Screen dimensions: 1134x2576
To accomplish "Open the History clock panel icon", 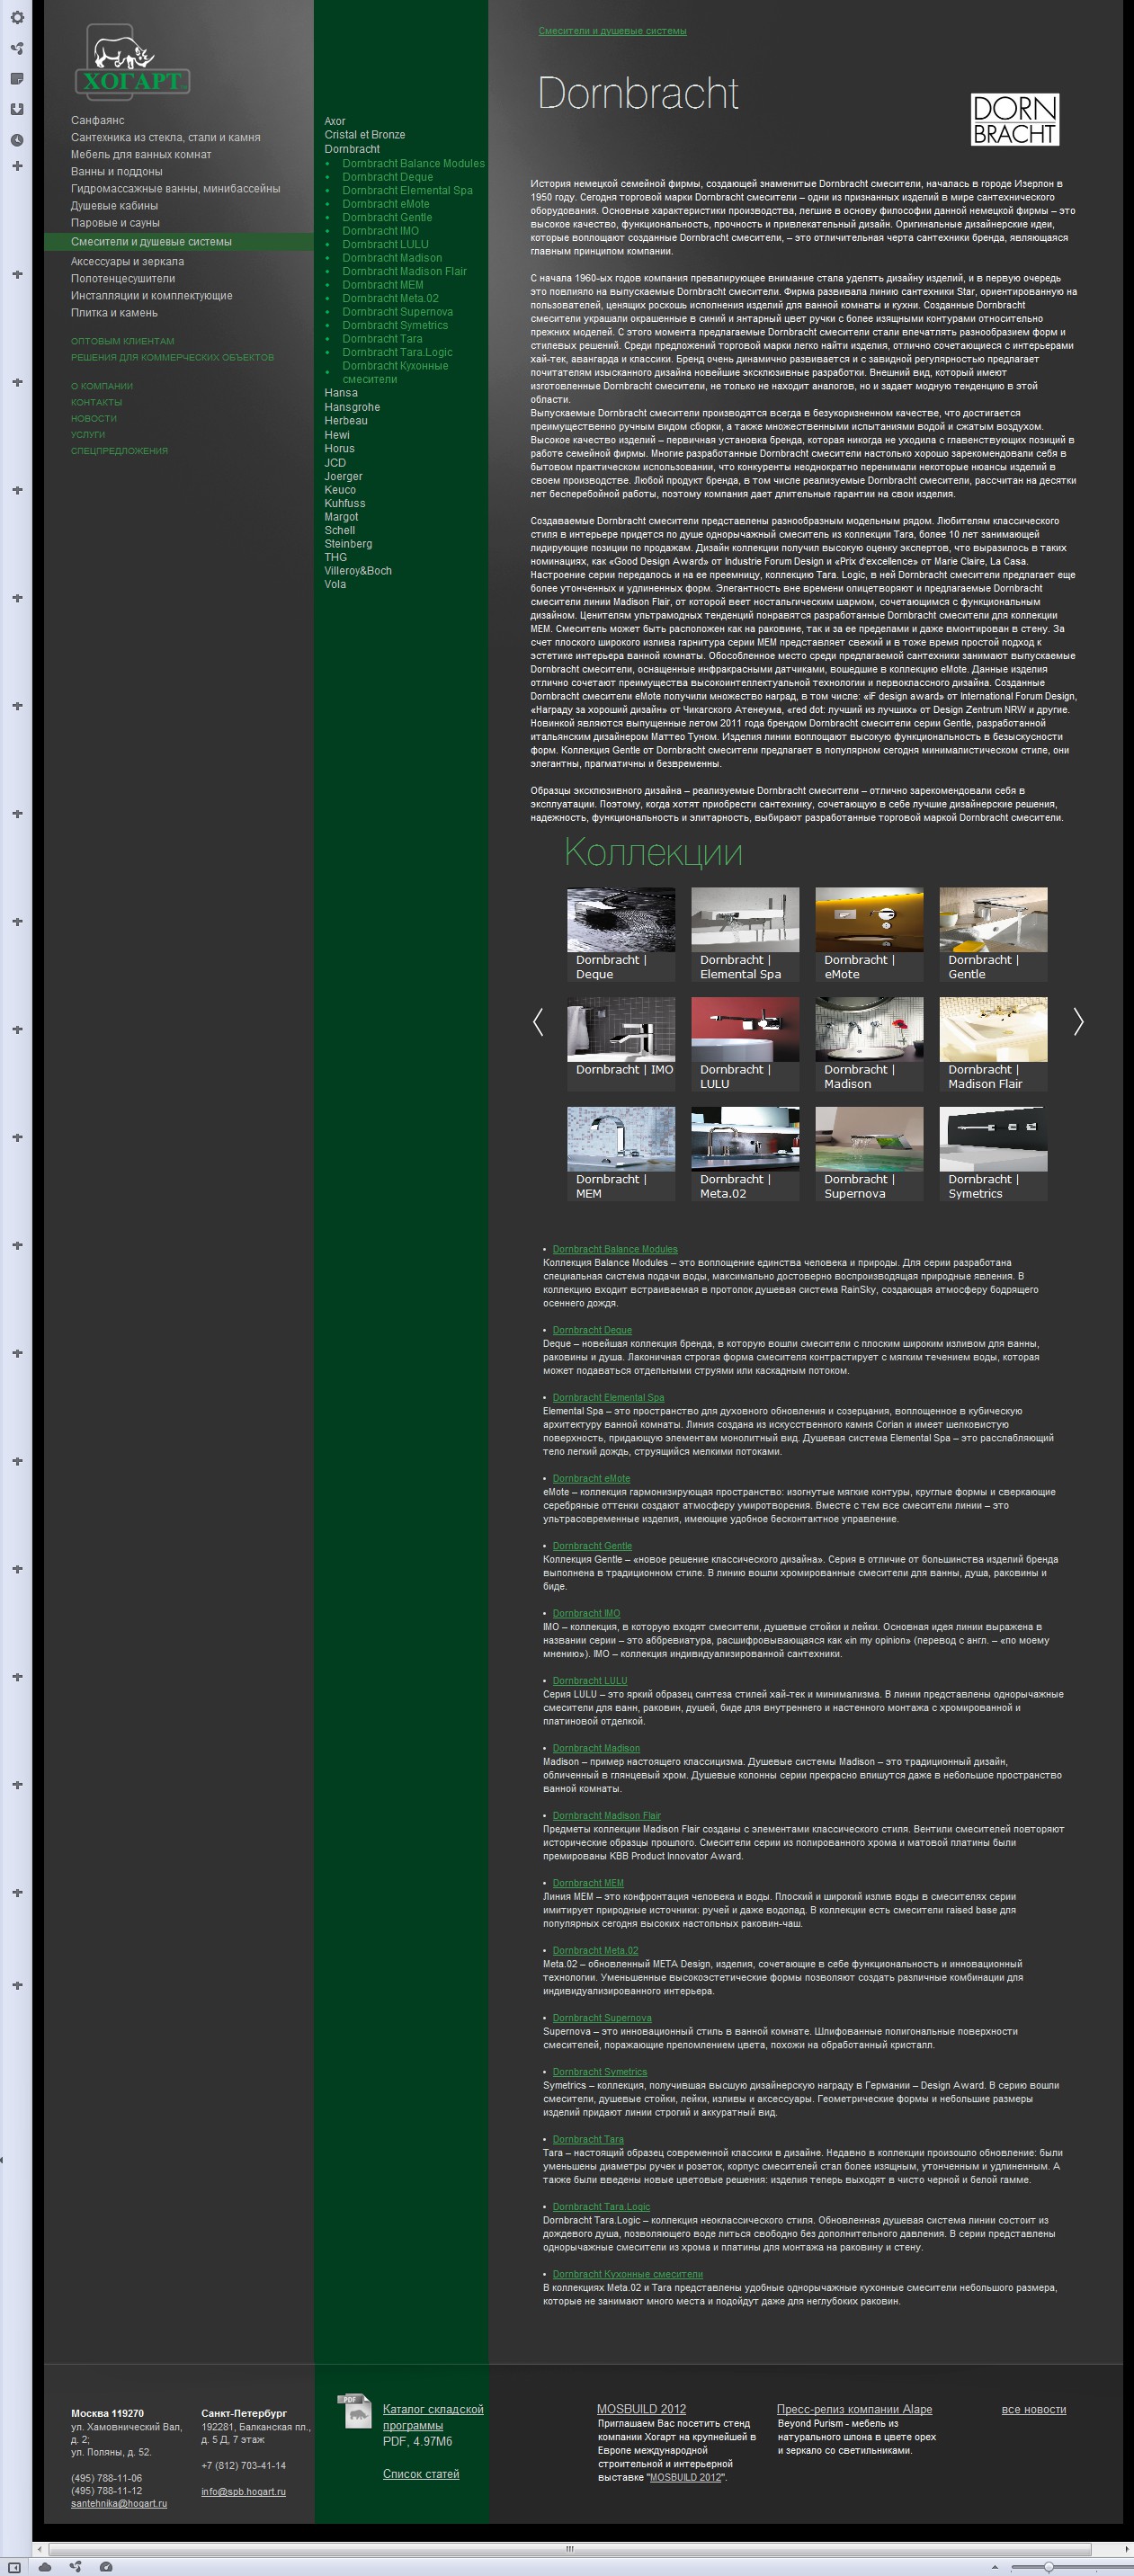I will (x=17, y=140).
